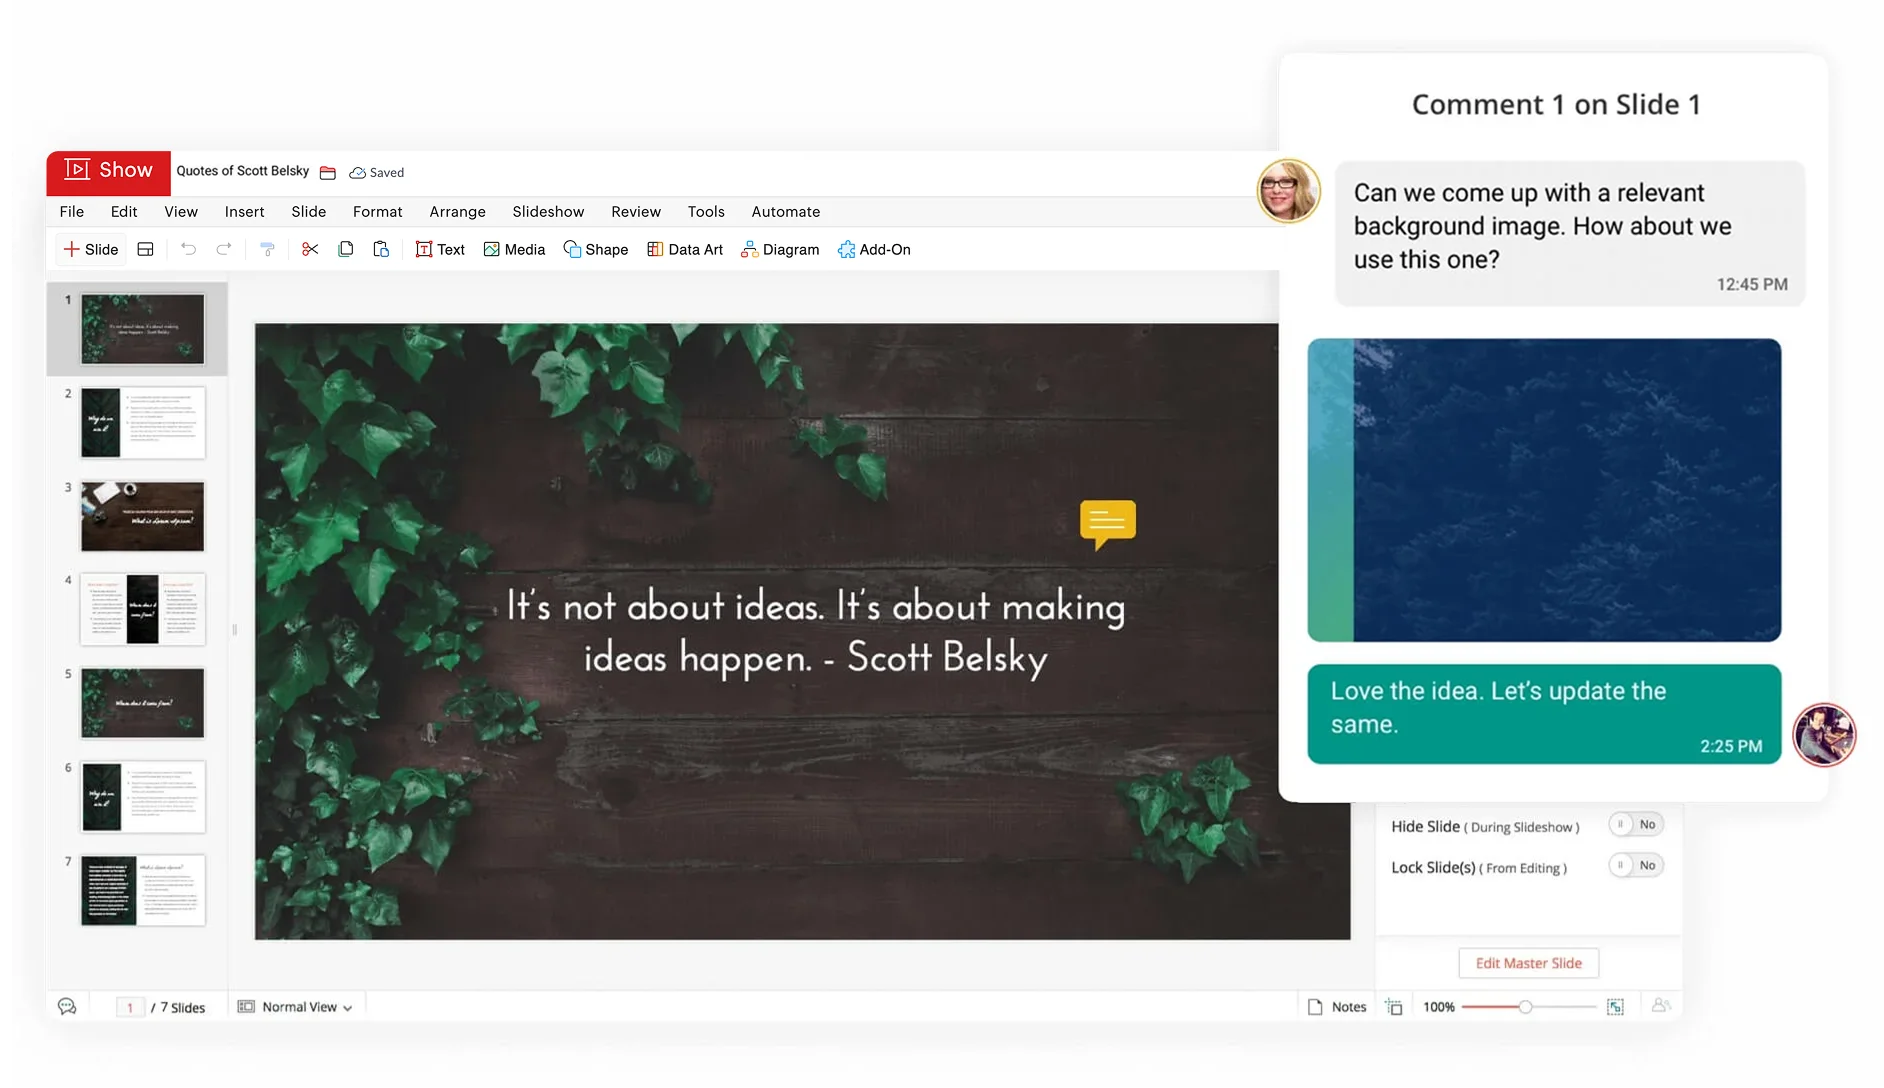Select slide 3 thumbnail
Viewport: 1884px width, 1088px height.
click(x=141, y=516)
